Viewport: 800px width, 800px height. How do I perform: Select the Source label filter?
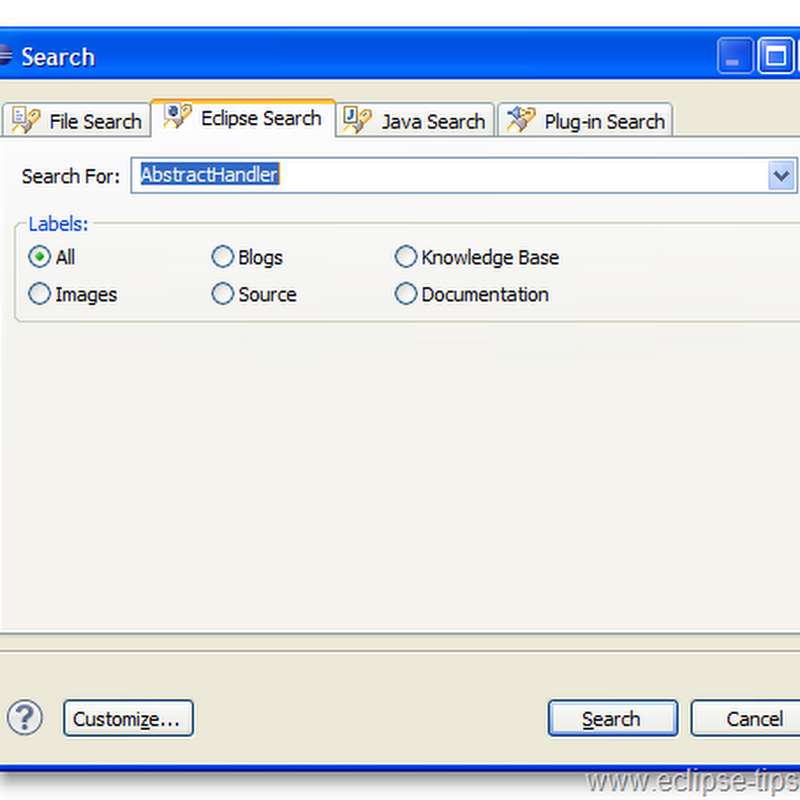[222, 294]
